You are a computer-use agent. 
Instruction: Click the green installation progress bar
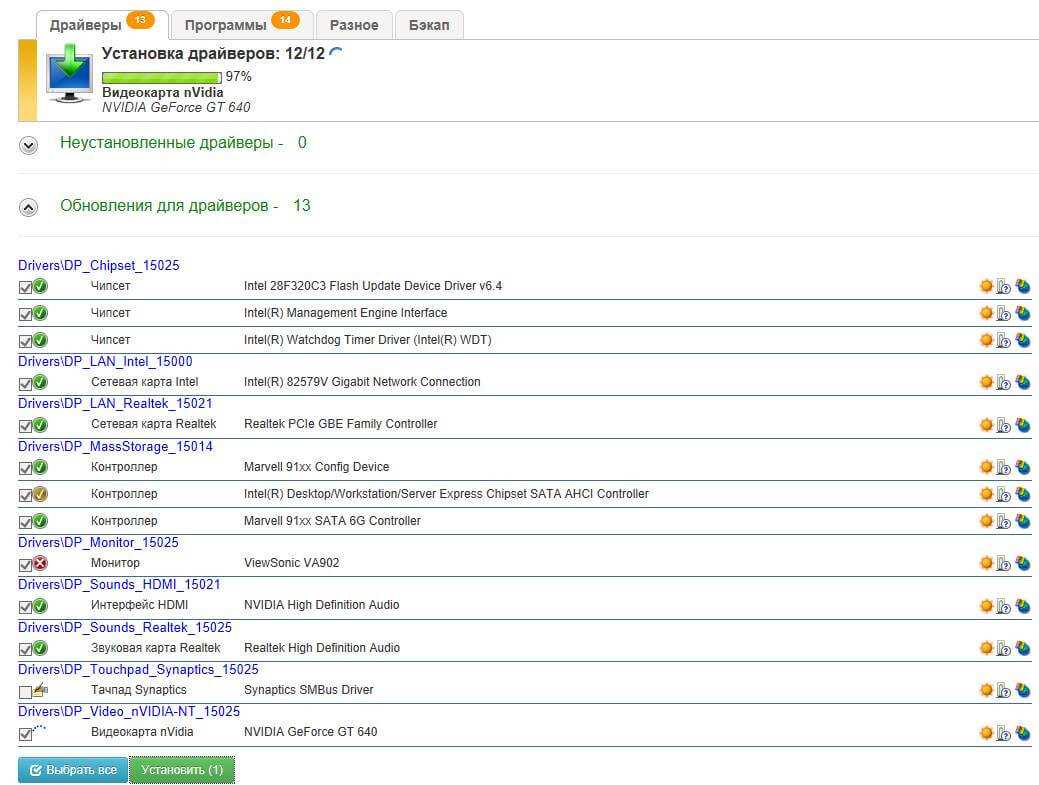(161, 77)
